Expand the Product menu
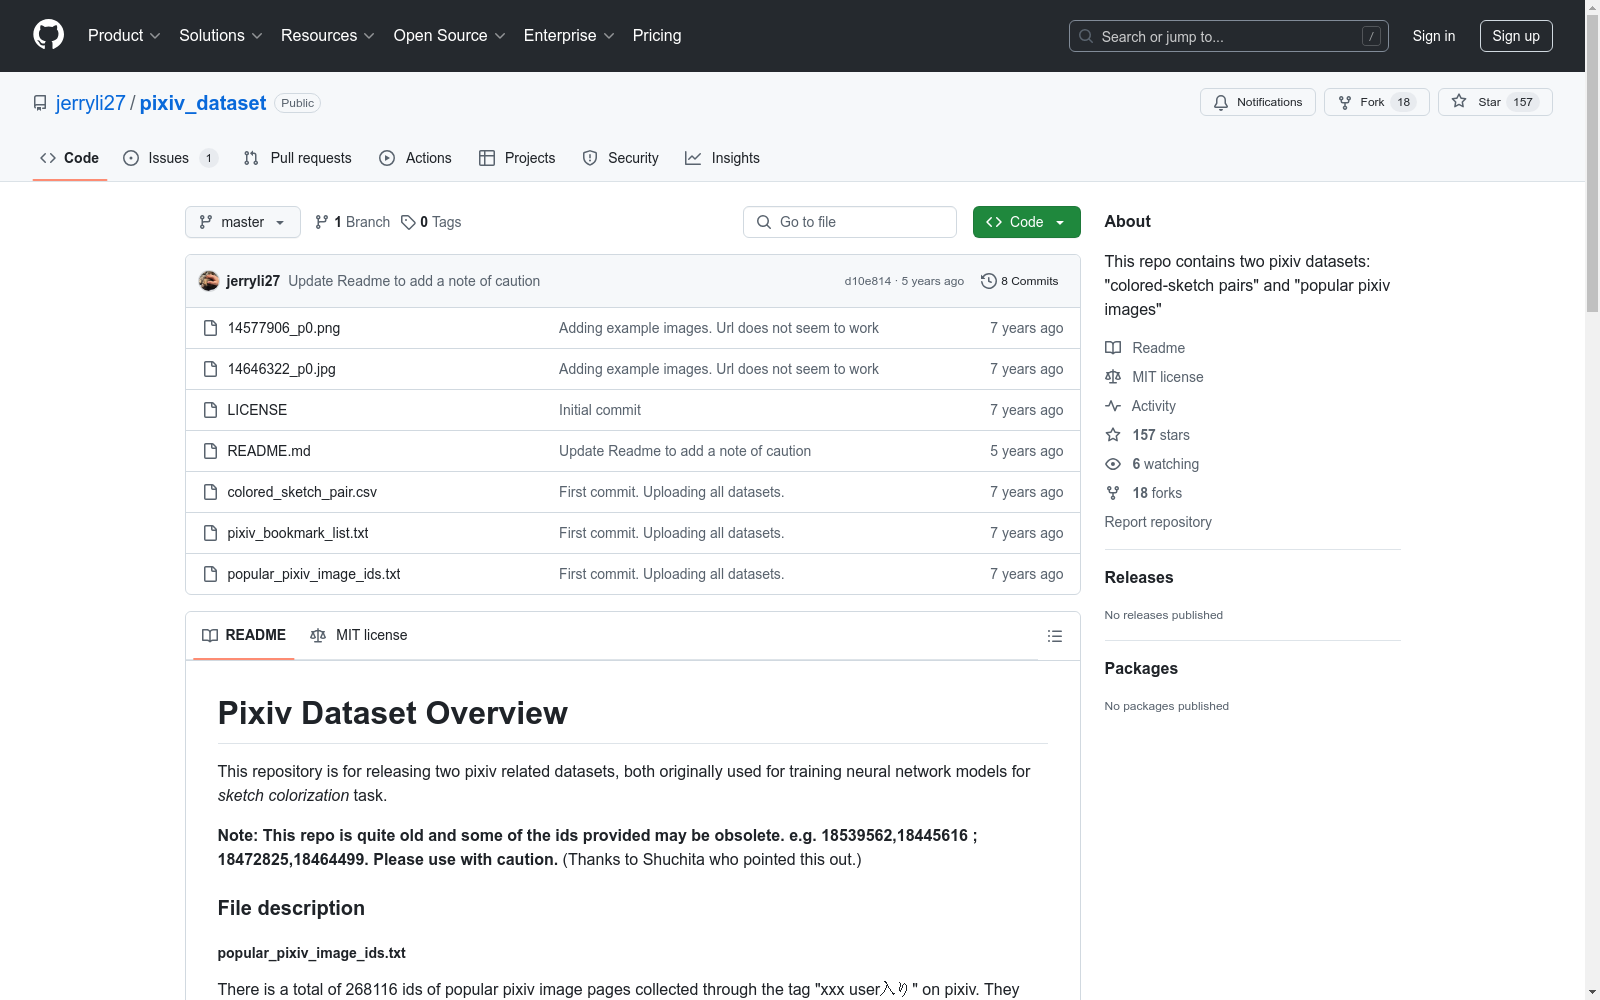Image resolution: width=1600 pixels, height=1000 pixels. (x=124, y=35)
